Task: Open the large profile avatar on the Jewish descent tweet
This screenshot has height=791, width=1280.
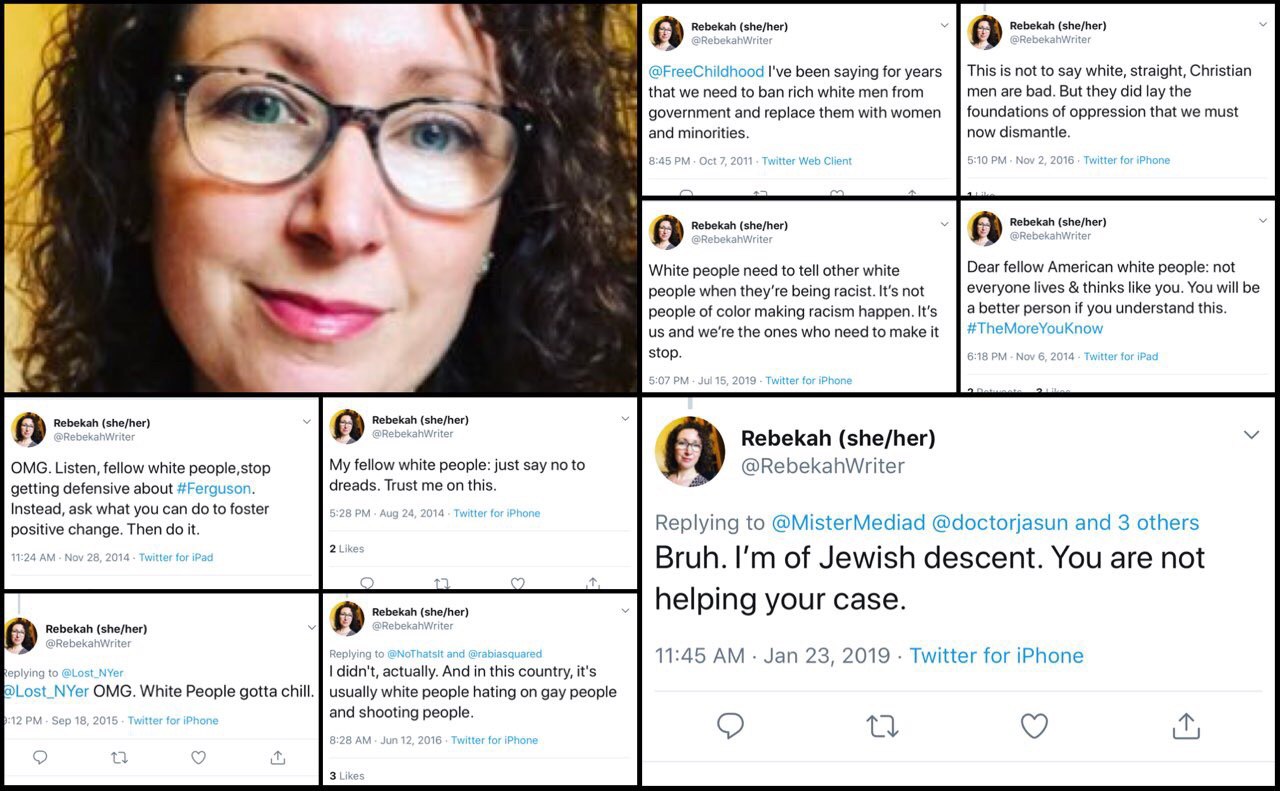Action: click(690, 451)
